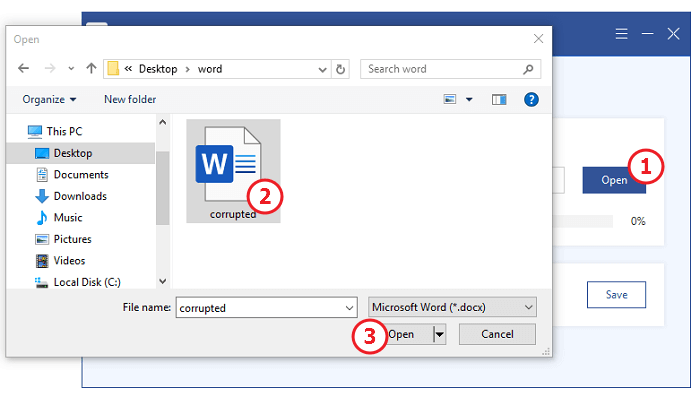Click the blue Open button in repair app
700x397 pixels.
tap(614, 180)
